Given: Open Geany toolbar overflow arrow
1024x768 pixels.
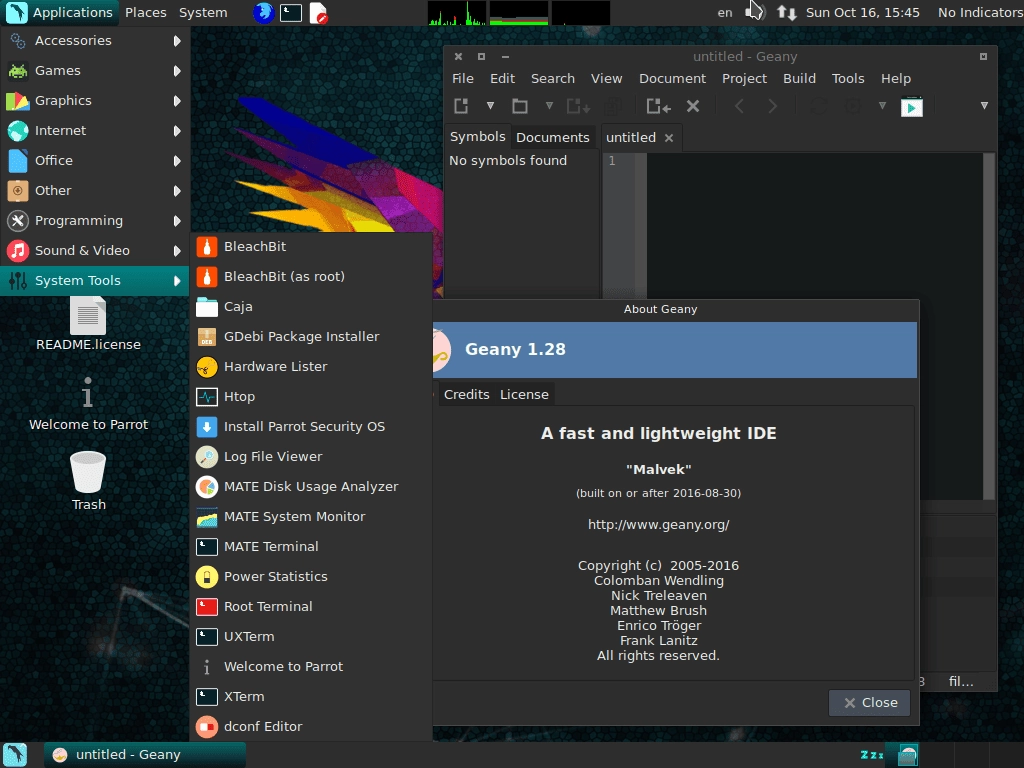Looking at the screenshot, I should 984,106.
